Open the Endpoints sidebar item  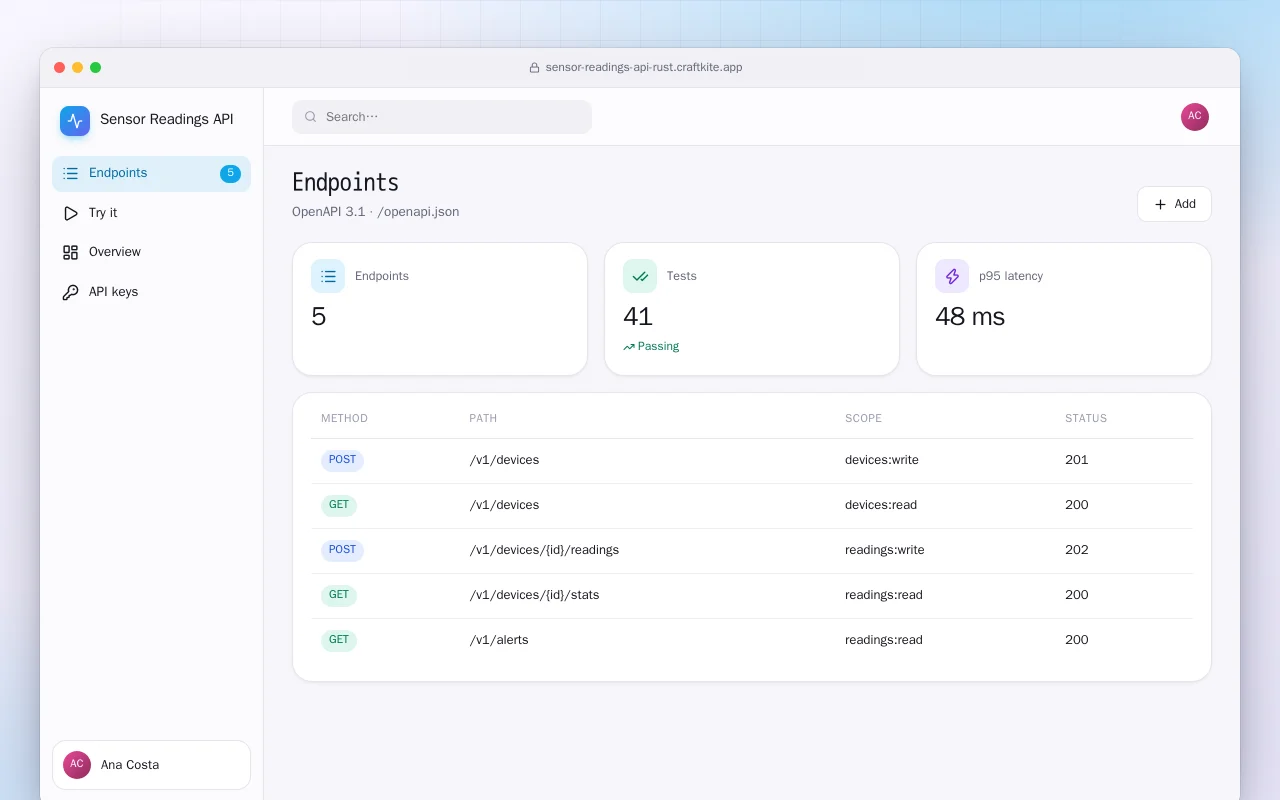point(151,173)
